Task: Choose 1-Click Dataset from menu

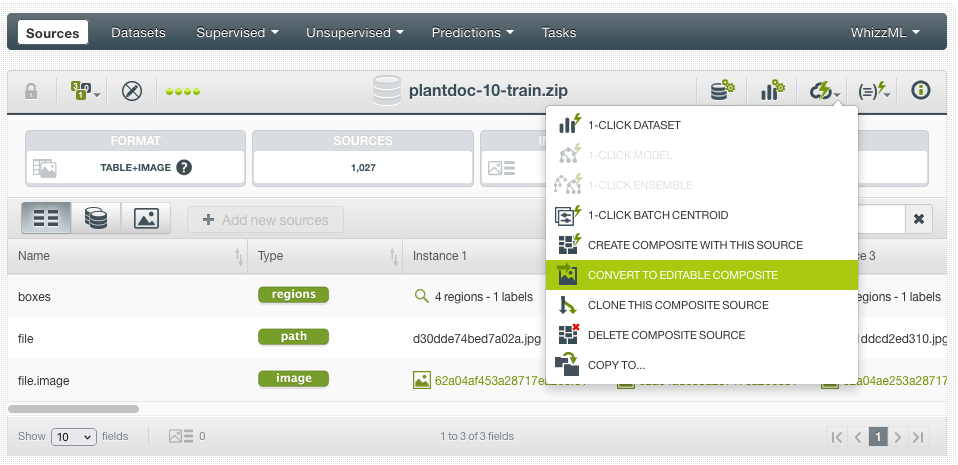Action: click(x=634, y=125)
